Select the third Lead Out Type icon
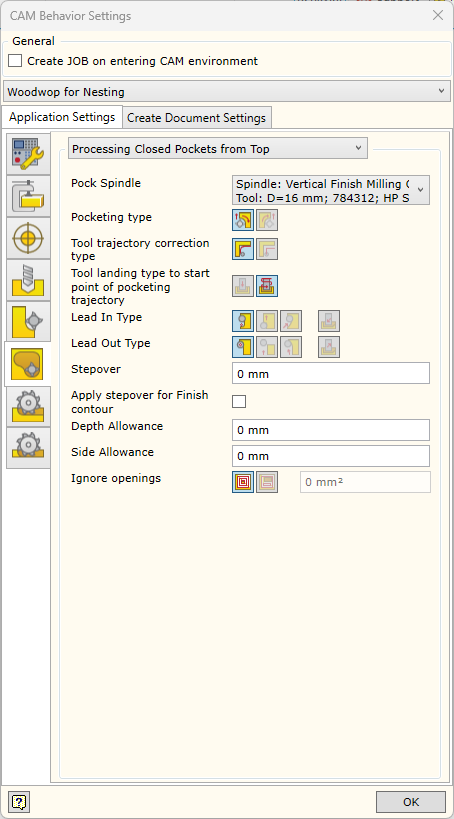 (291, 347)
